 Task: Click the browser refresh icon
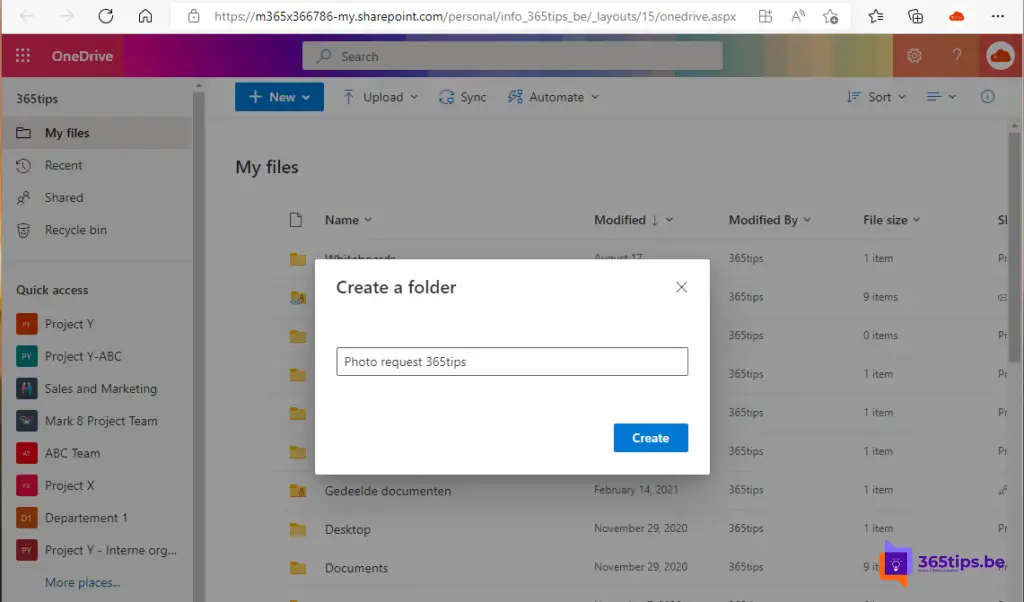point(105,16)
